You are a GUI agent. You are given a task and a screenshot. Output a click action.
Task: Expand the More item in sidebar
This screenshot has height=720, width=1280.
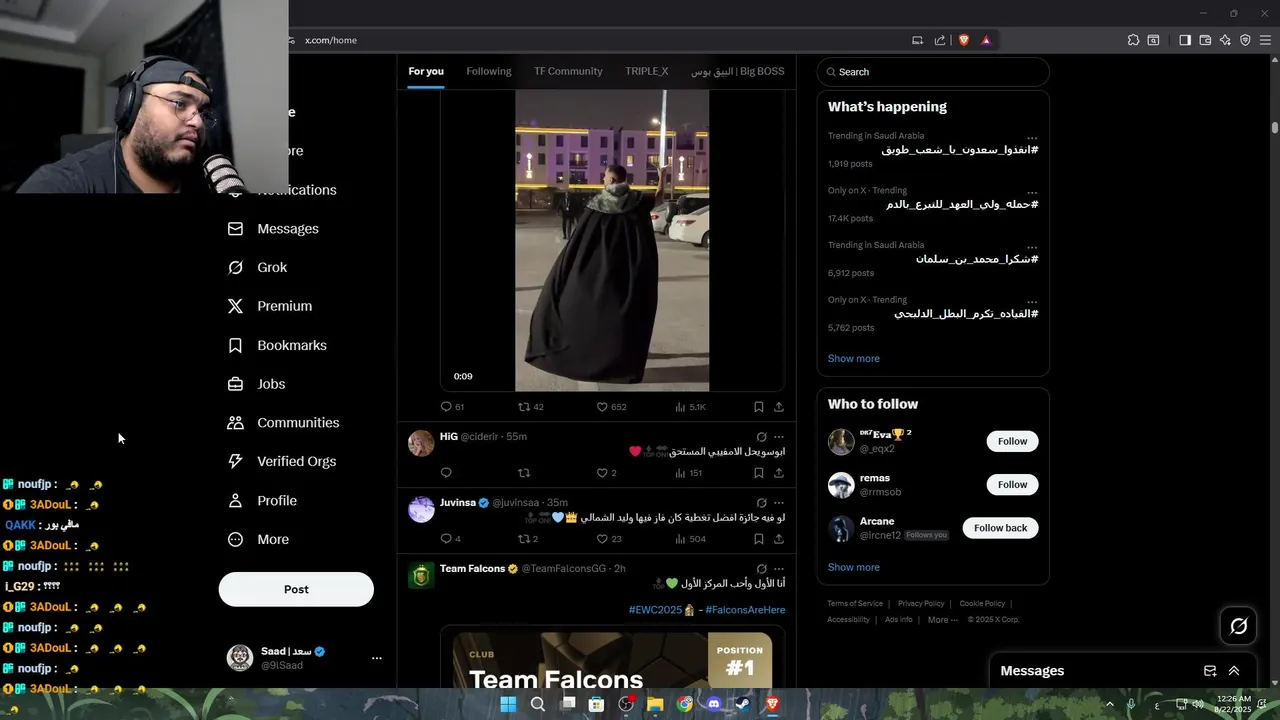[x=258, y=539]
